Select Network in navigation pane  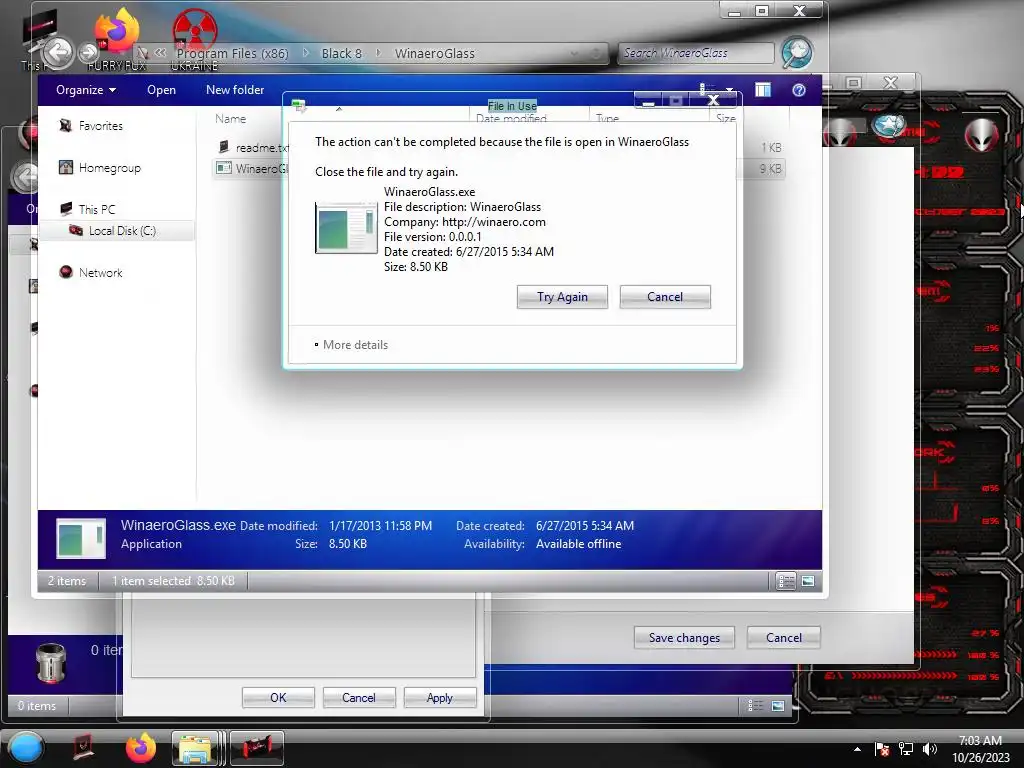(100, 272)
